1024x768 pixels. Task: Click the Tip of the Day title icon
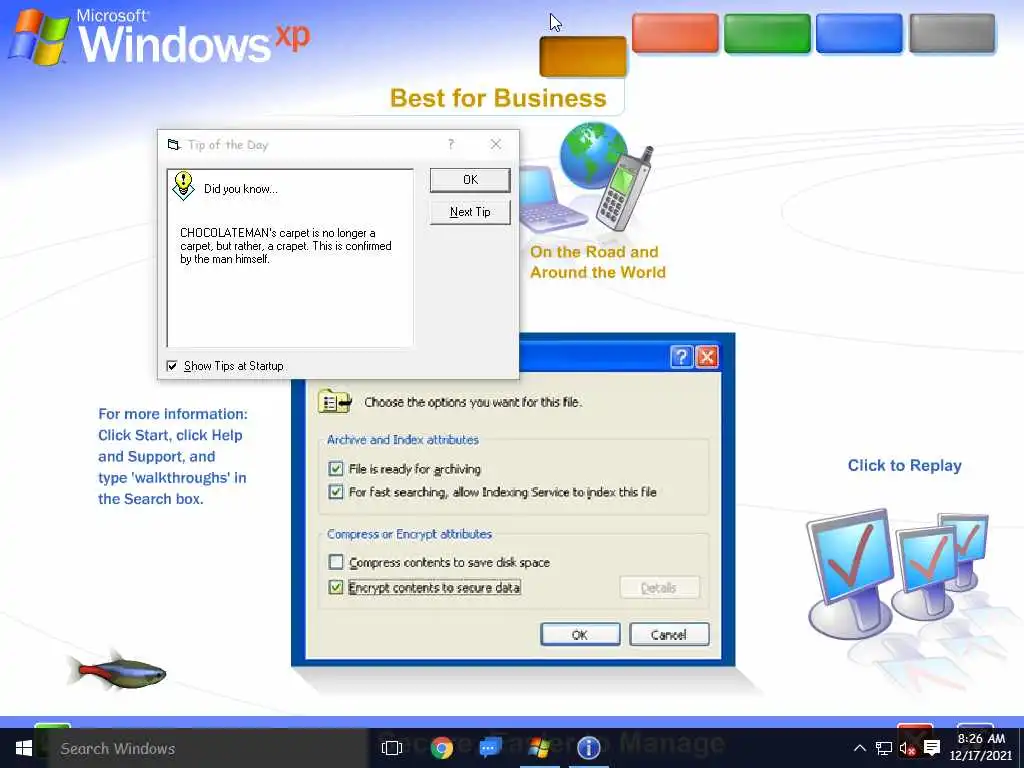point(174,144)
